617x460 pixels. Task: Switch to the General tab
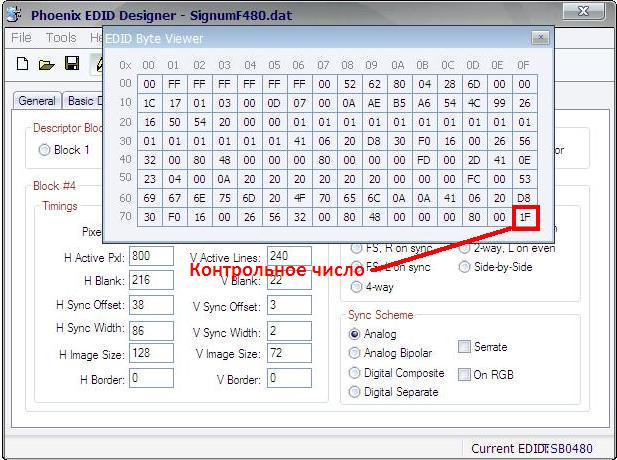point(37,101)
